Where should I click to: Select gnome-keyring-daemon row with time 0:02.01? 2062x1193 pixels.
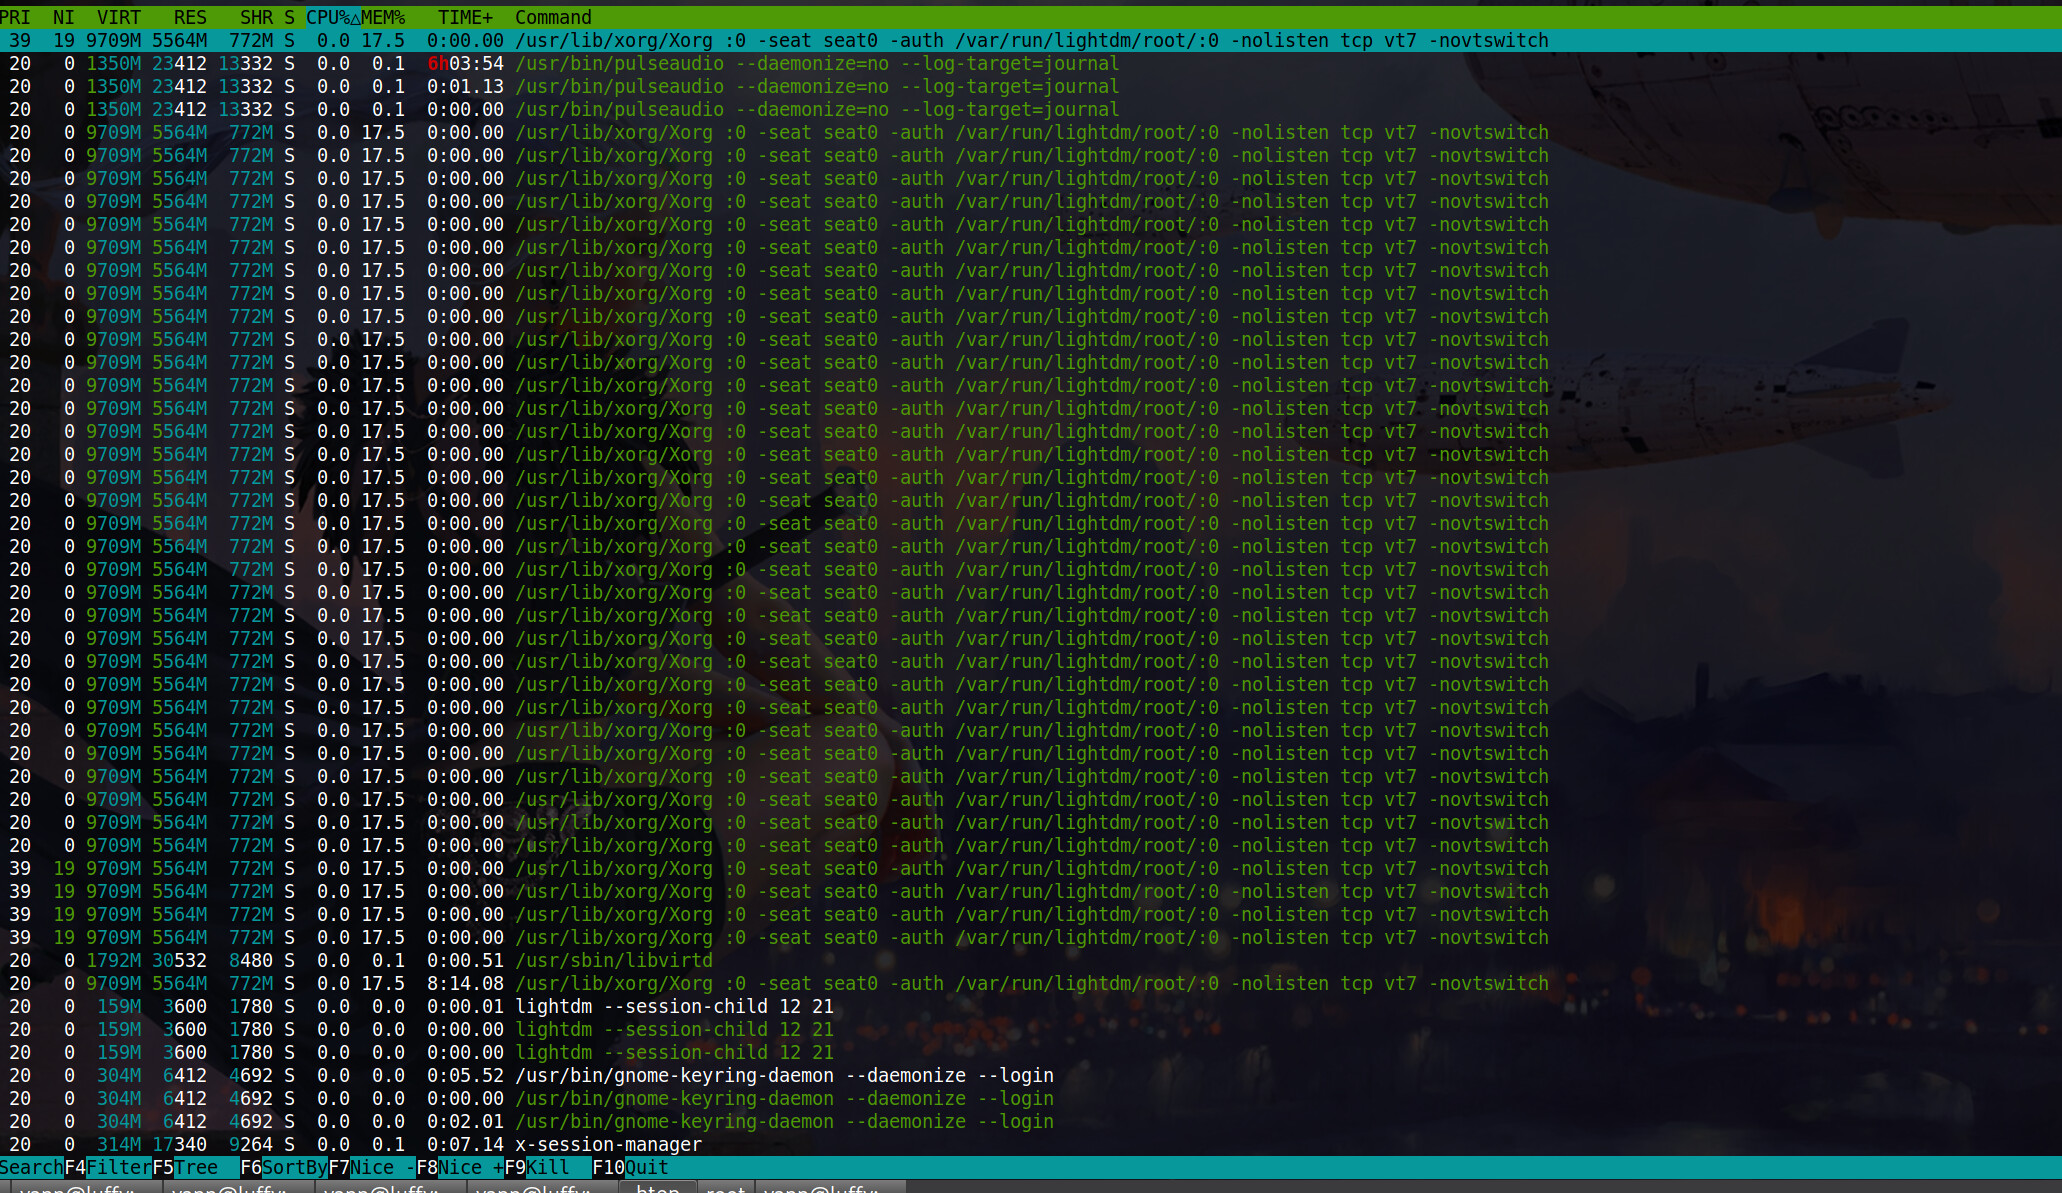1031,1121
